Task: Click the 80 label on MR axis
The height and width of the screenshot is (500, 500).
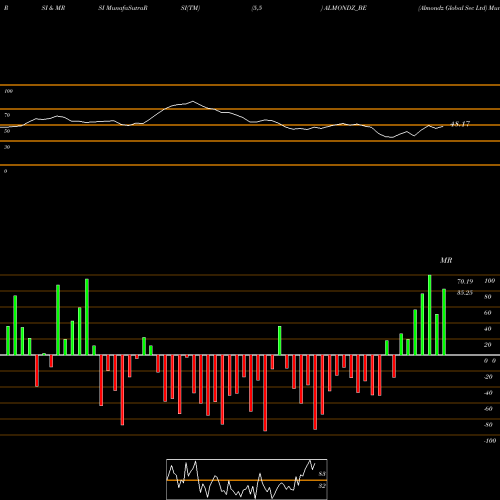Action: (488, 297)
